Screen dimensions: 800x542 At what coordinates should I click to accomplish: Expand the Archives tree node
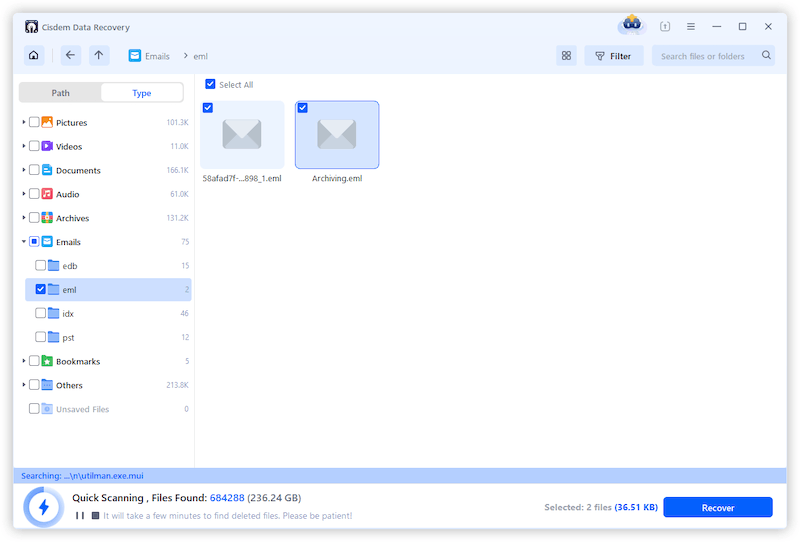click(x=23, y=217)
